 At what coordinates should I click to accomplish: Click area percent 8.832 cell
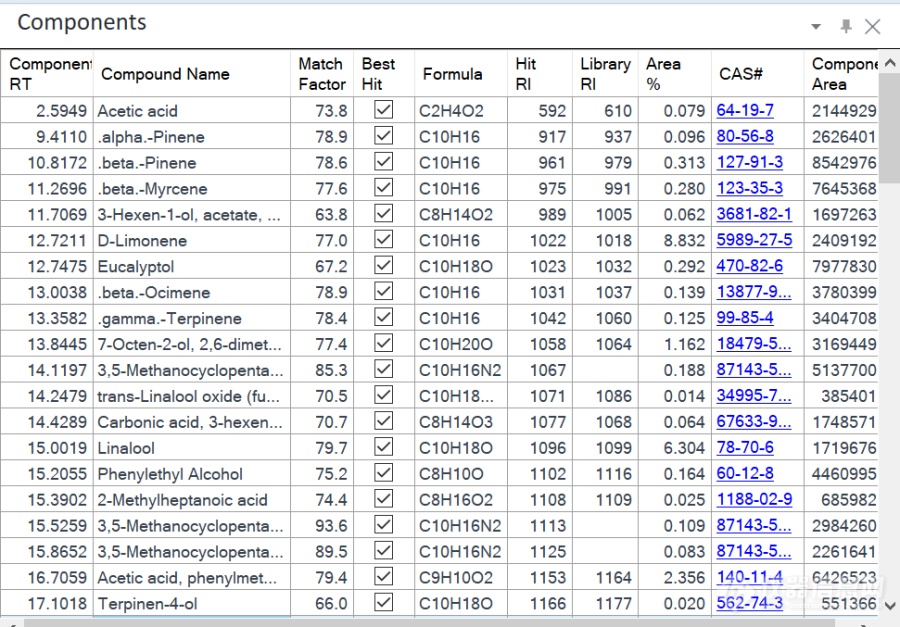pyautogui.click(x=675, y=240)
